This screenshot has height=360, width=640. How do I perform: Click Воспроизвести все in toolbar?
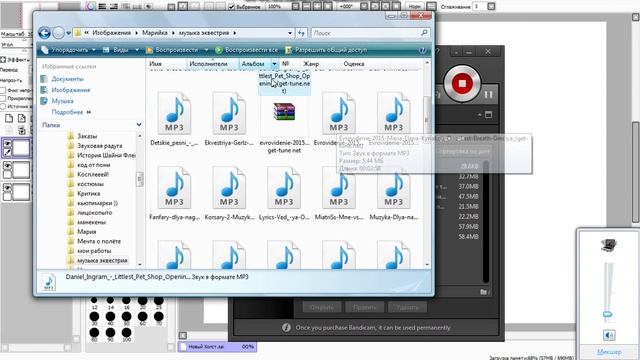[x=247, y=50]
